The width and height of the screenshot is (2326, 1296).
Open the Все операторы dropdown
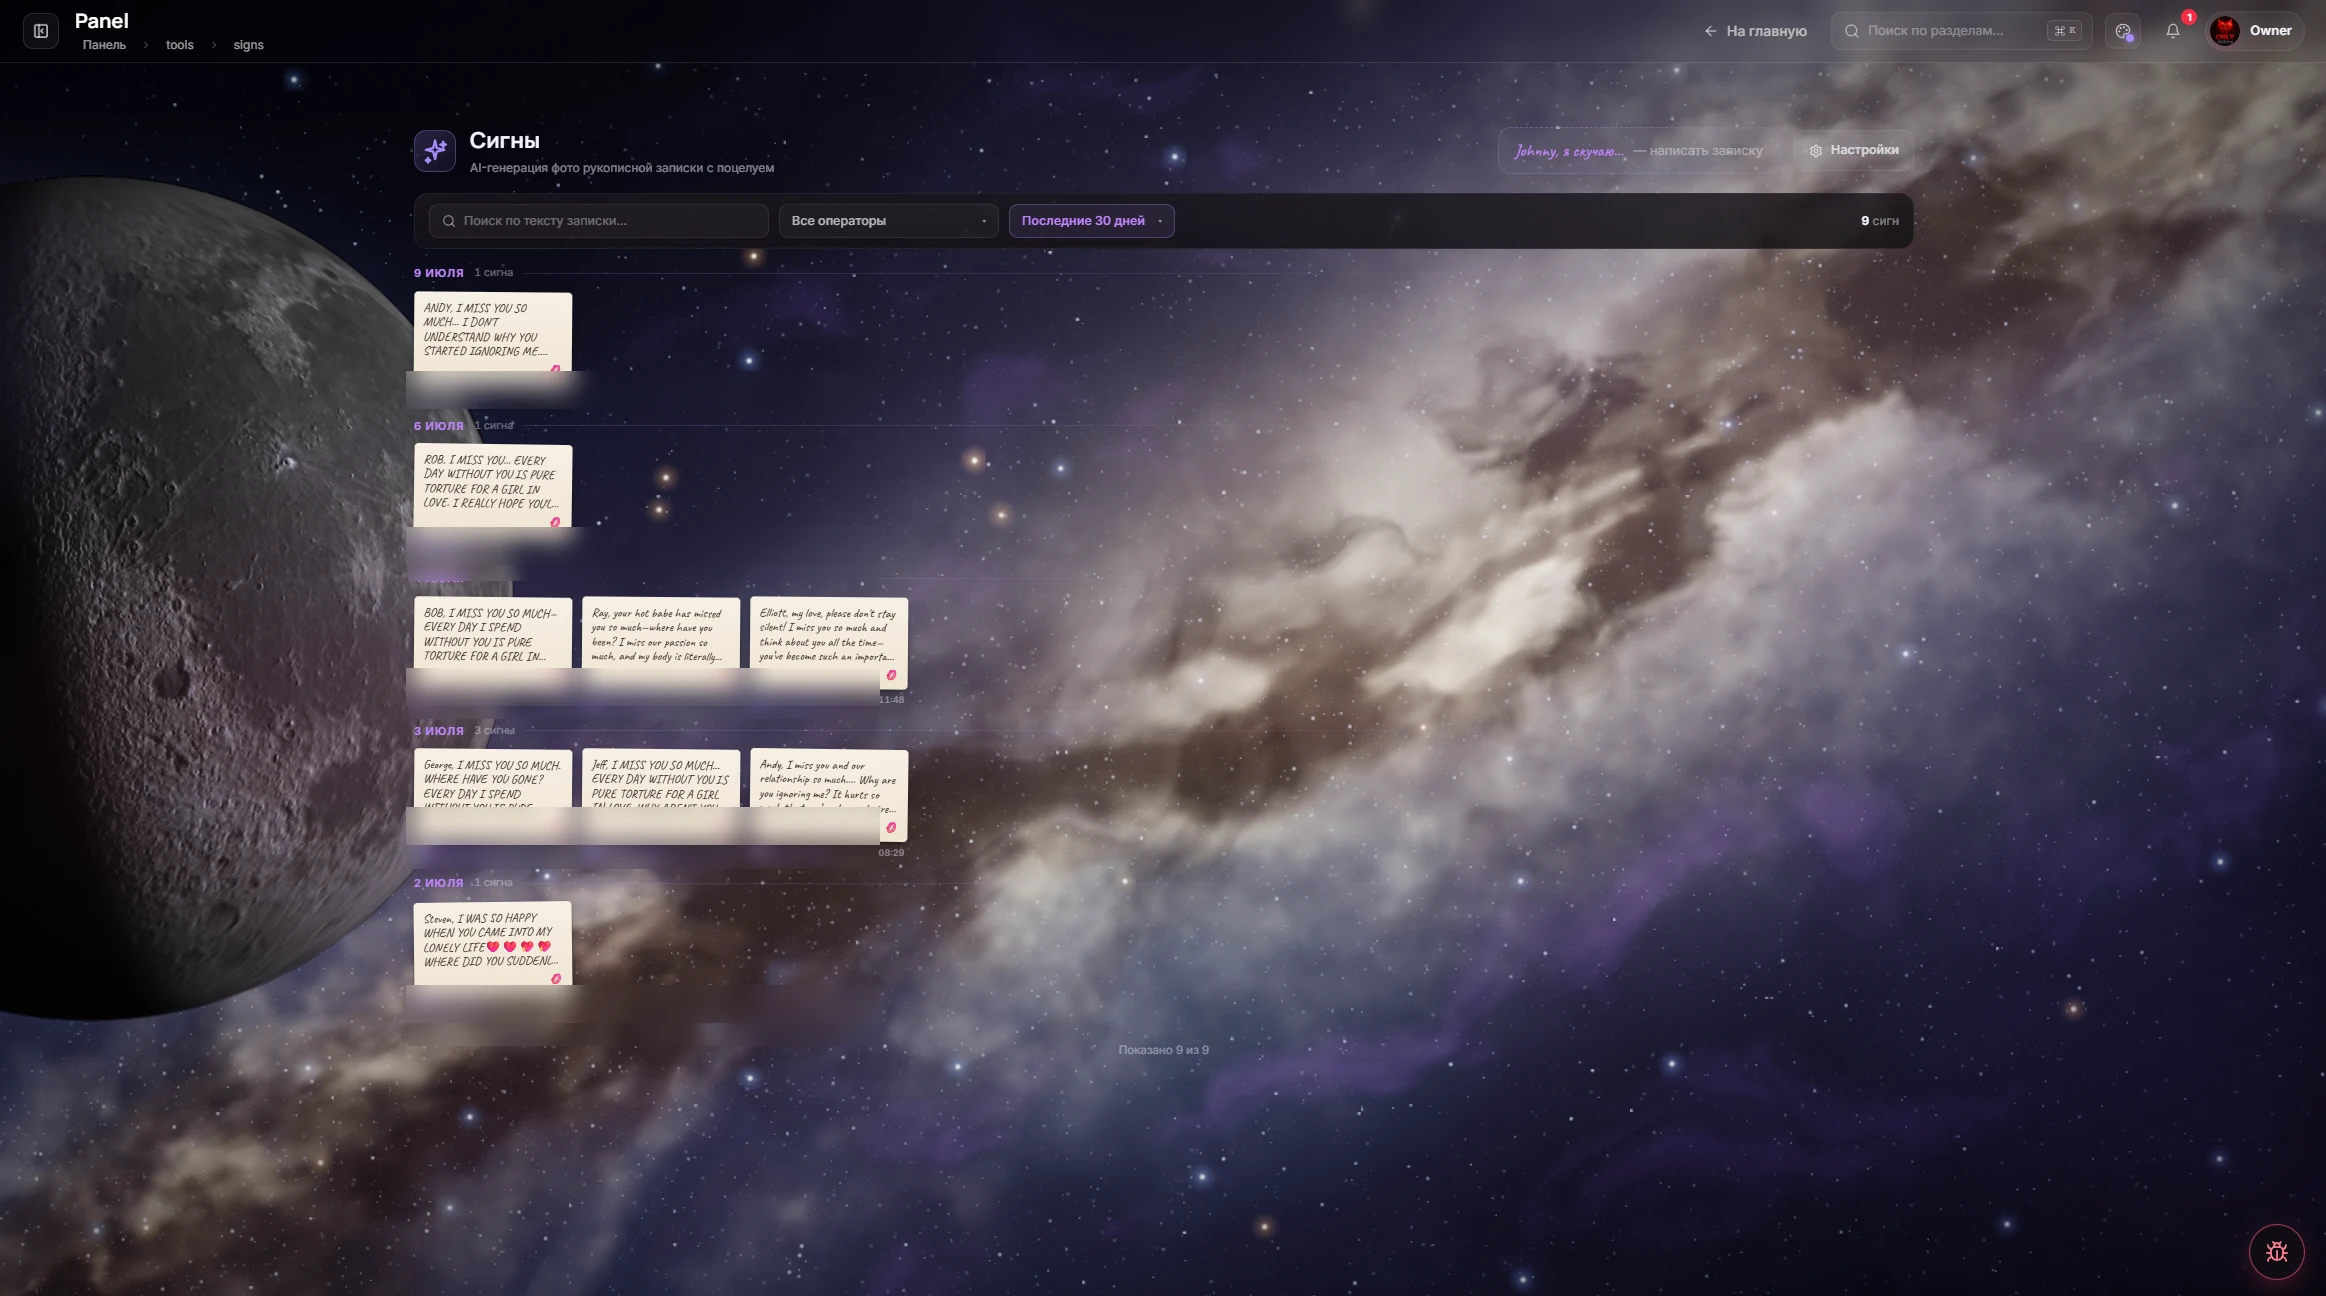(888, 221)
